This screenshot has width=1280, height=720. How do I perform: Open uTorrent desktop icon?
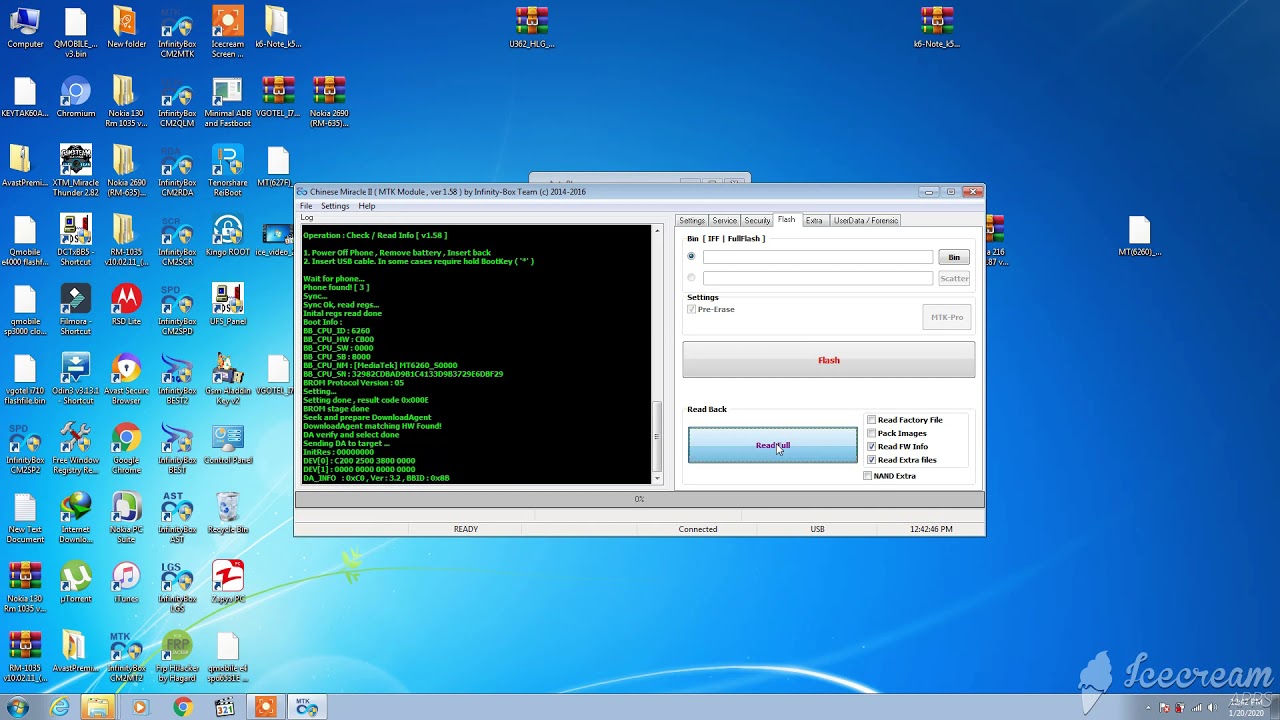point(76,582)
